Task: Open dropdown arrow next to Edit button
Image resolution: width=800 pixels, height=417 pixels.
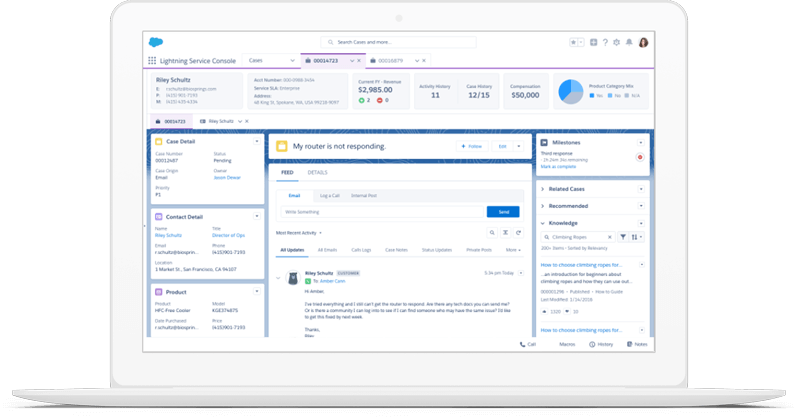Action: tap(519, 146)
